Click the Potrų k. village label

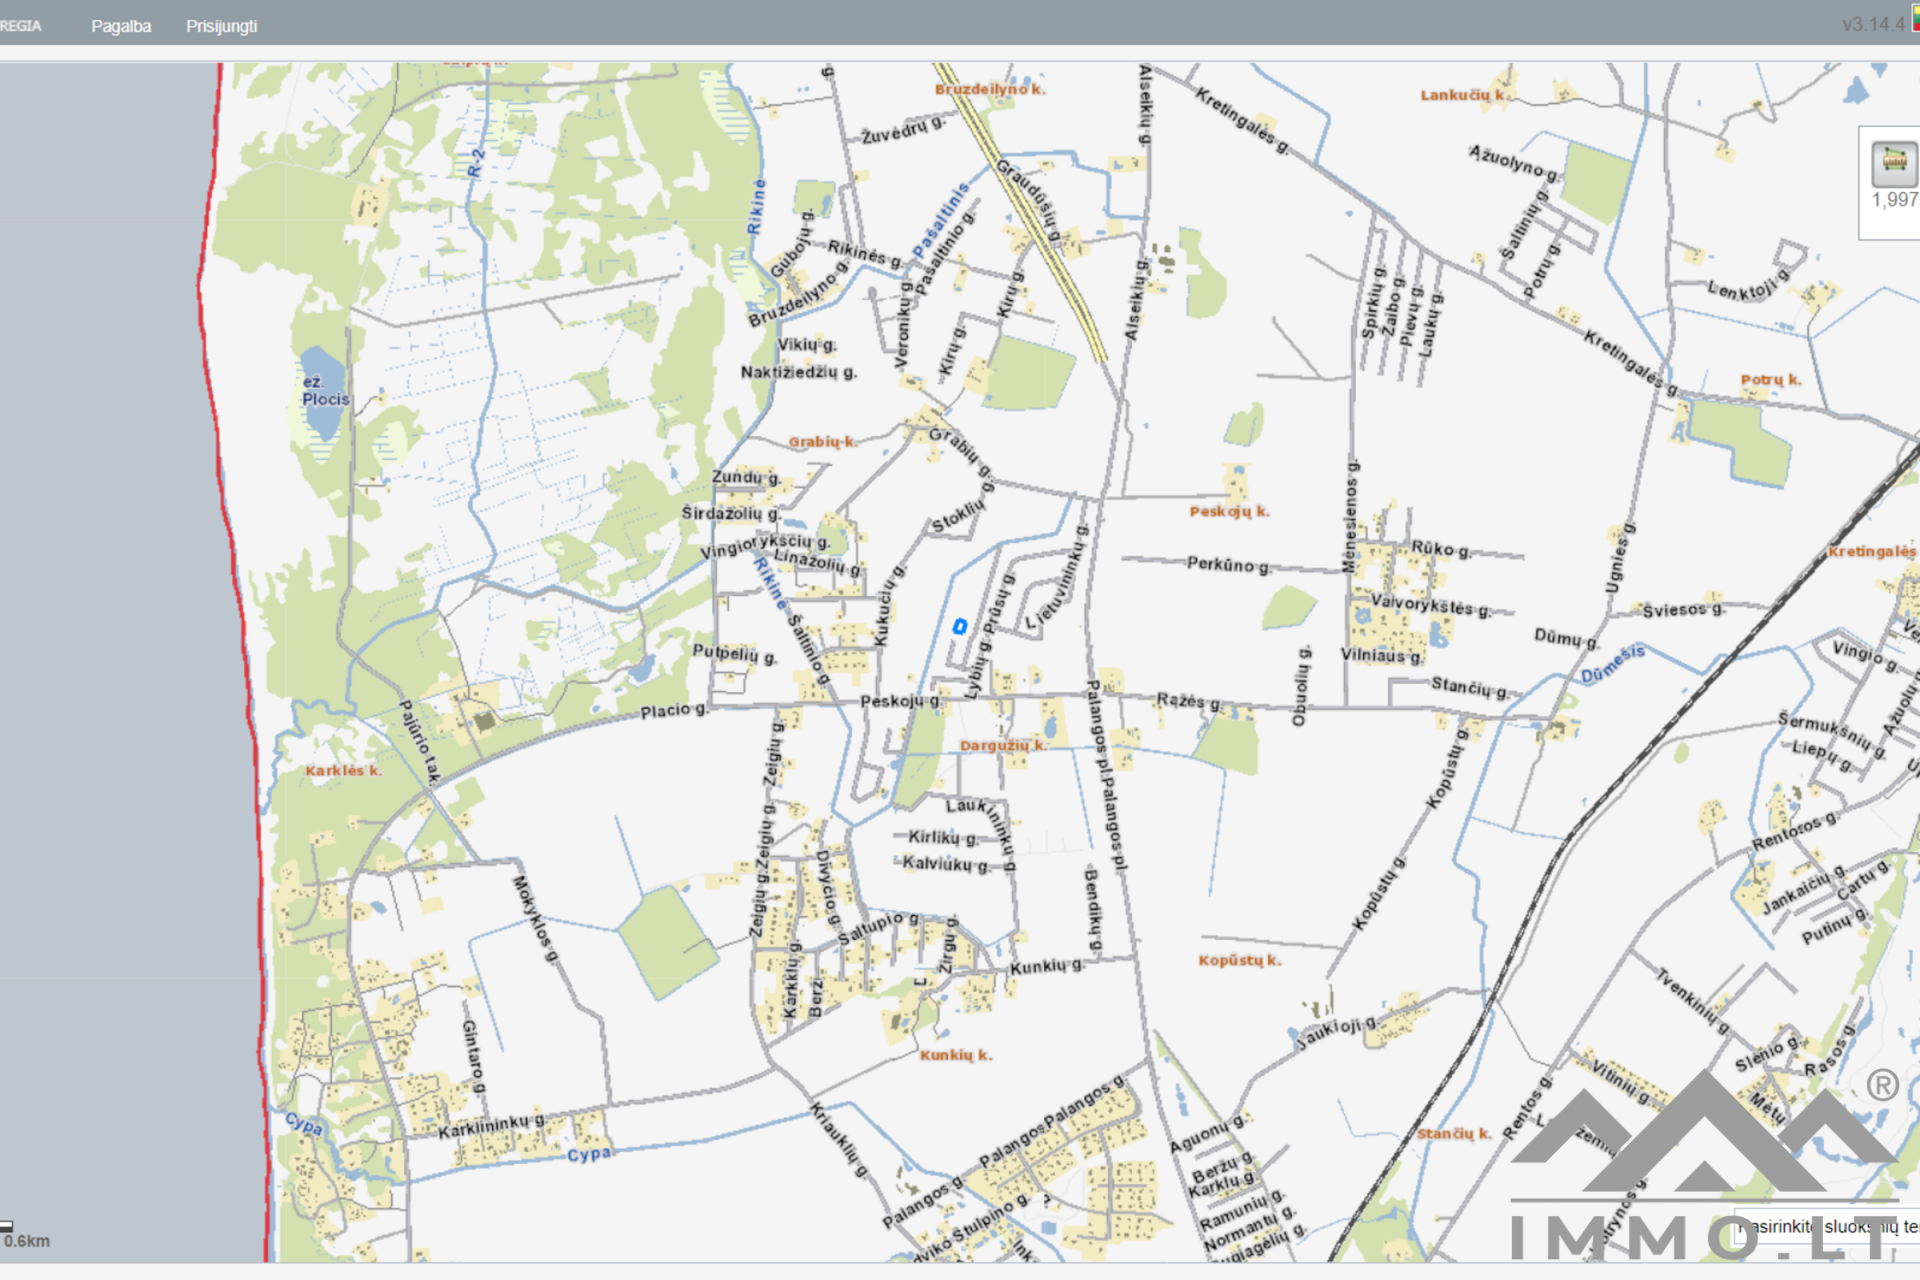[1770, 380]
